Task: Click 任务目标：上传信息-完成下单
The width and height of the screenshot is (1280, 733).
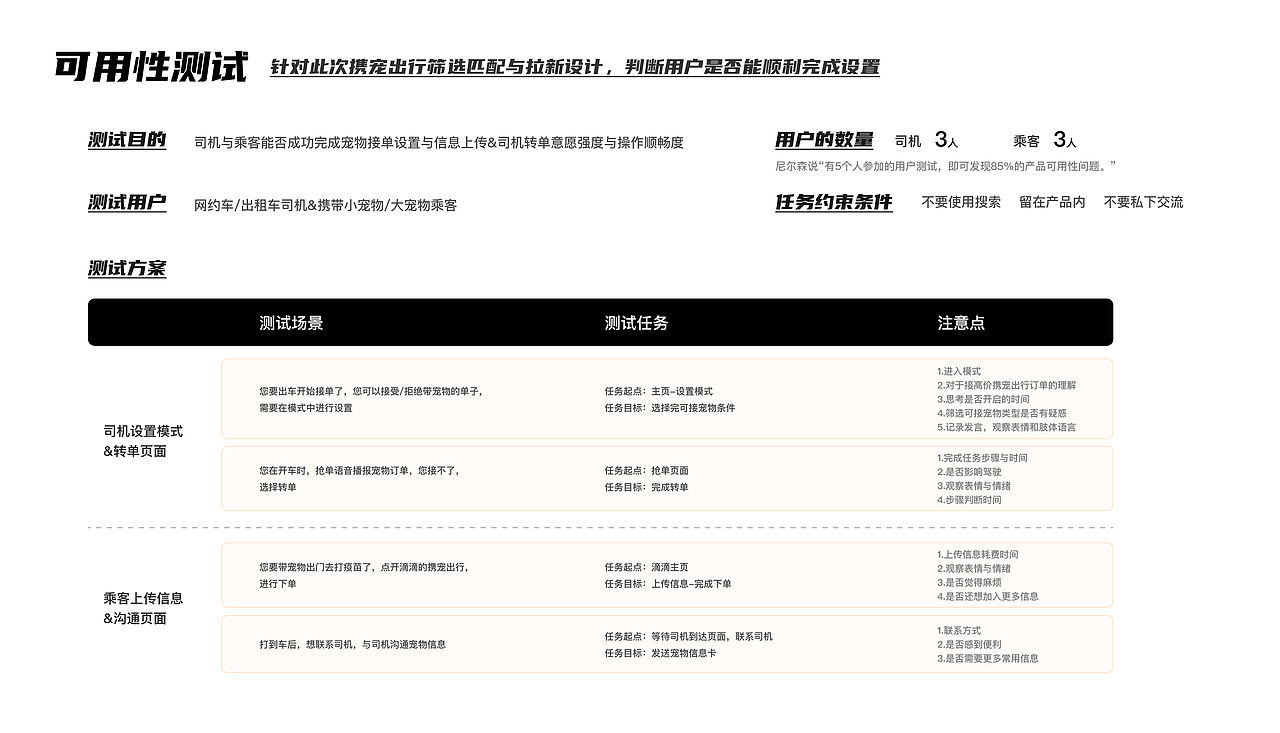Action: 667,584
